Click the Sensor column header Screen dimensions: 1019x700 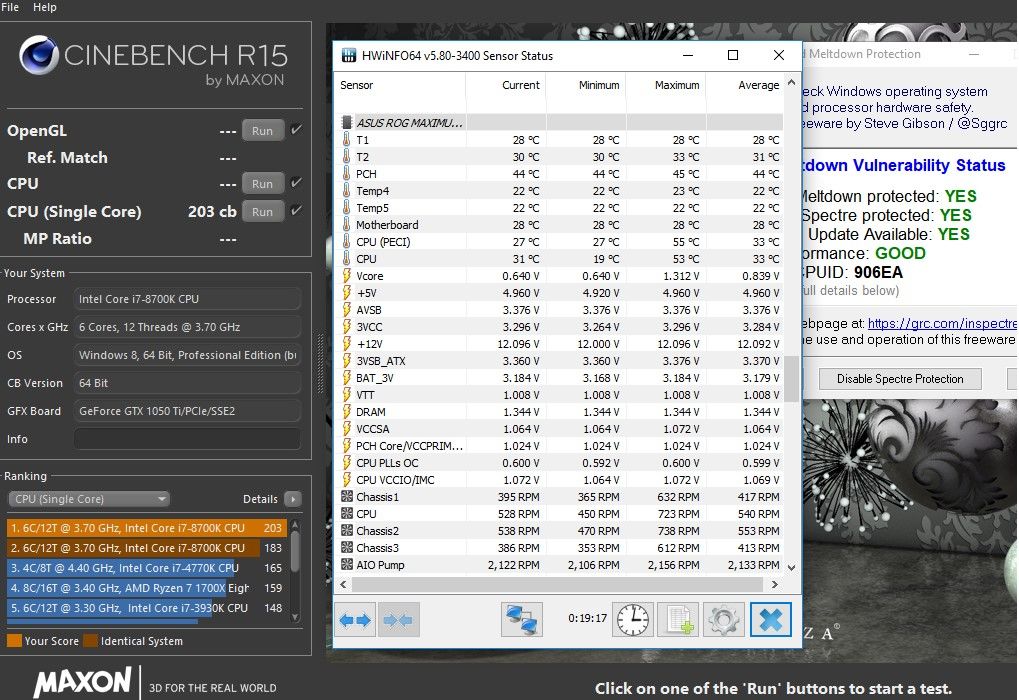tap(400, 85)
